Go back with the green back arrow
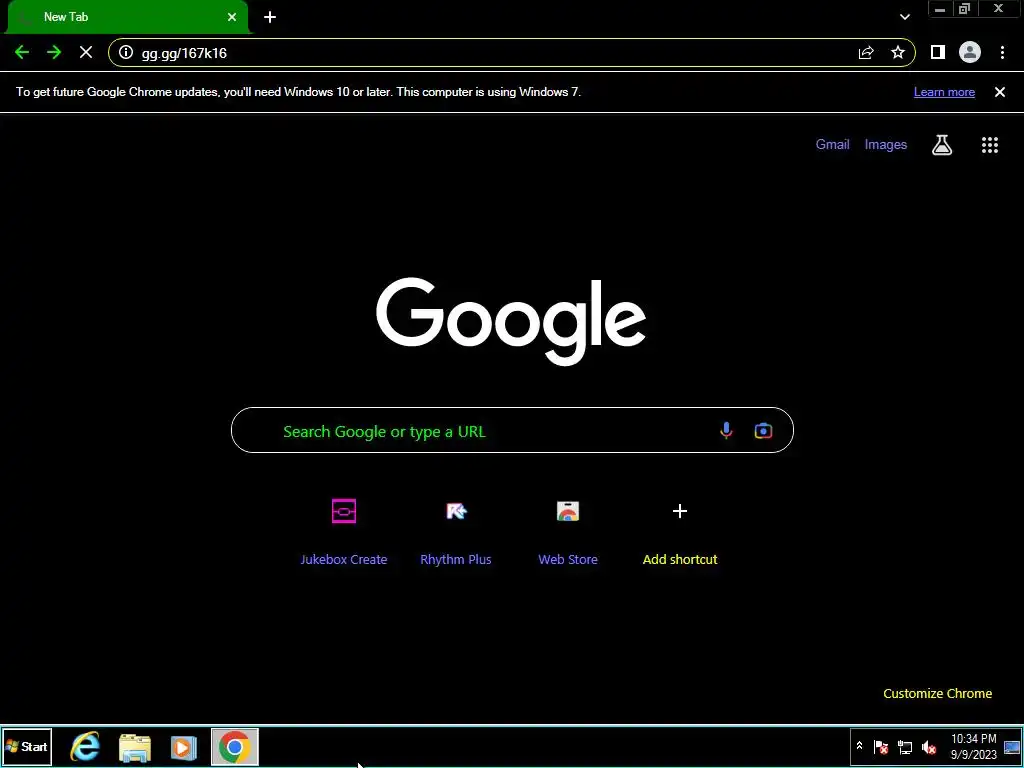This screenshot has width=1024, height=768. 22,53
